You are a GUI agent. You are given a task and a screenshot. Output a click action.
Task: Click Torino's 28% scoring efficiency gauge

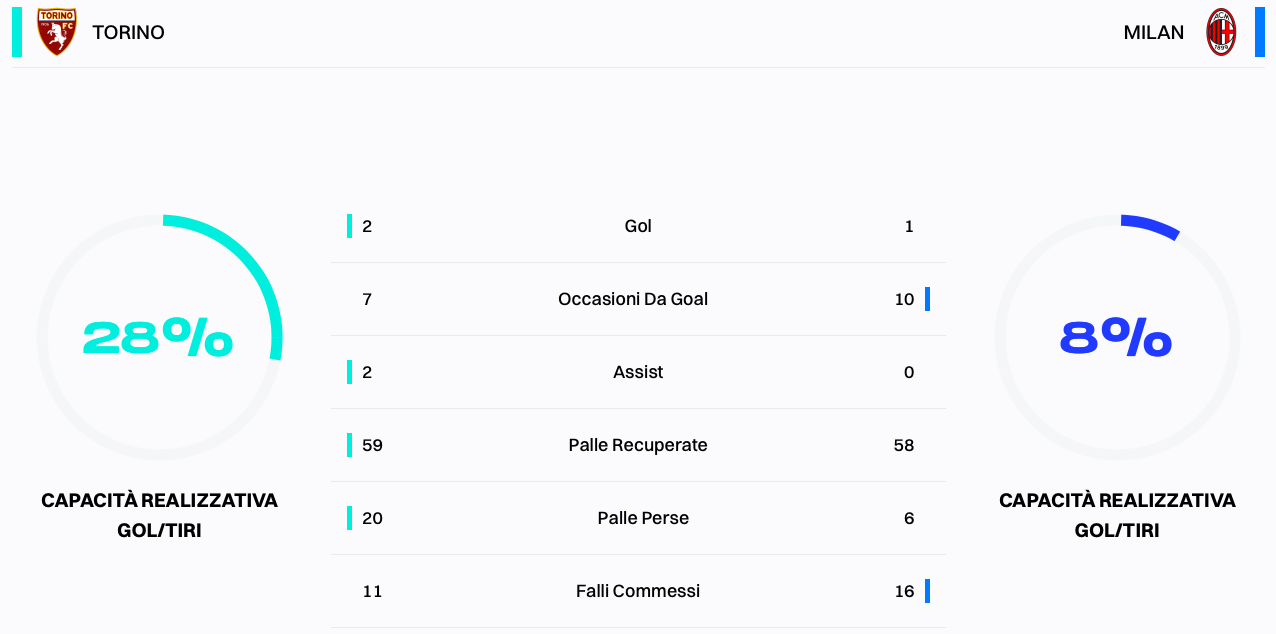[x=160, y=337]
